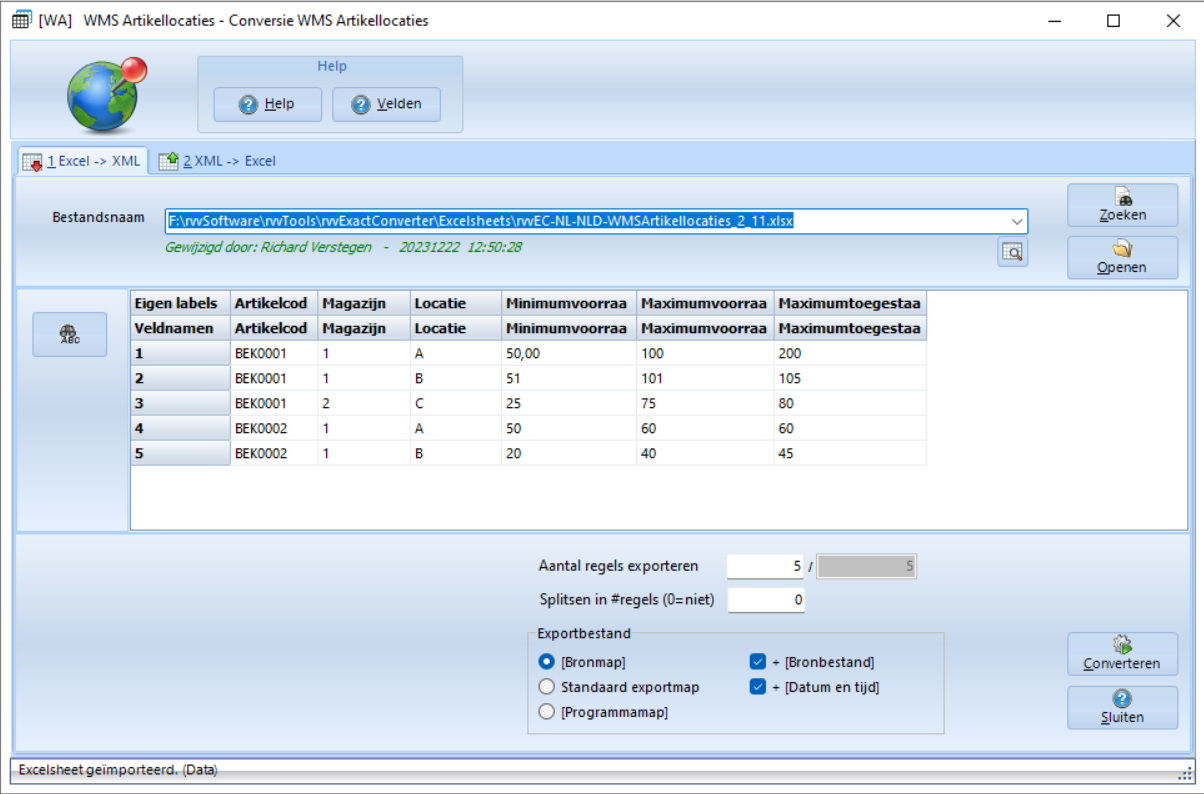Click the Aantal regels exporteren field
This screenshot has width=1204, height=794.
pyautogui.click(x=765, y=567)
